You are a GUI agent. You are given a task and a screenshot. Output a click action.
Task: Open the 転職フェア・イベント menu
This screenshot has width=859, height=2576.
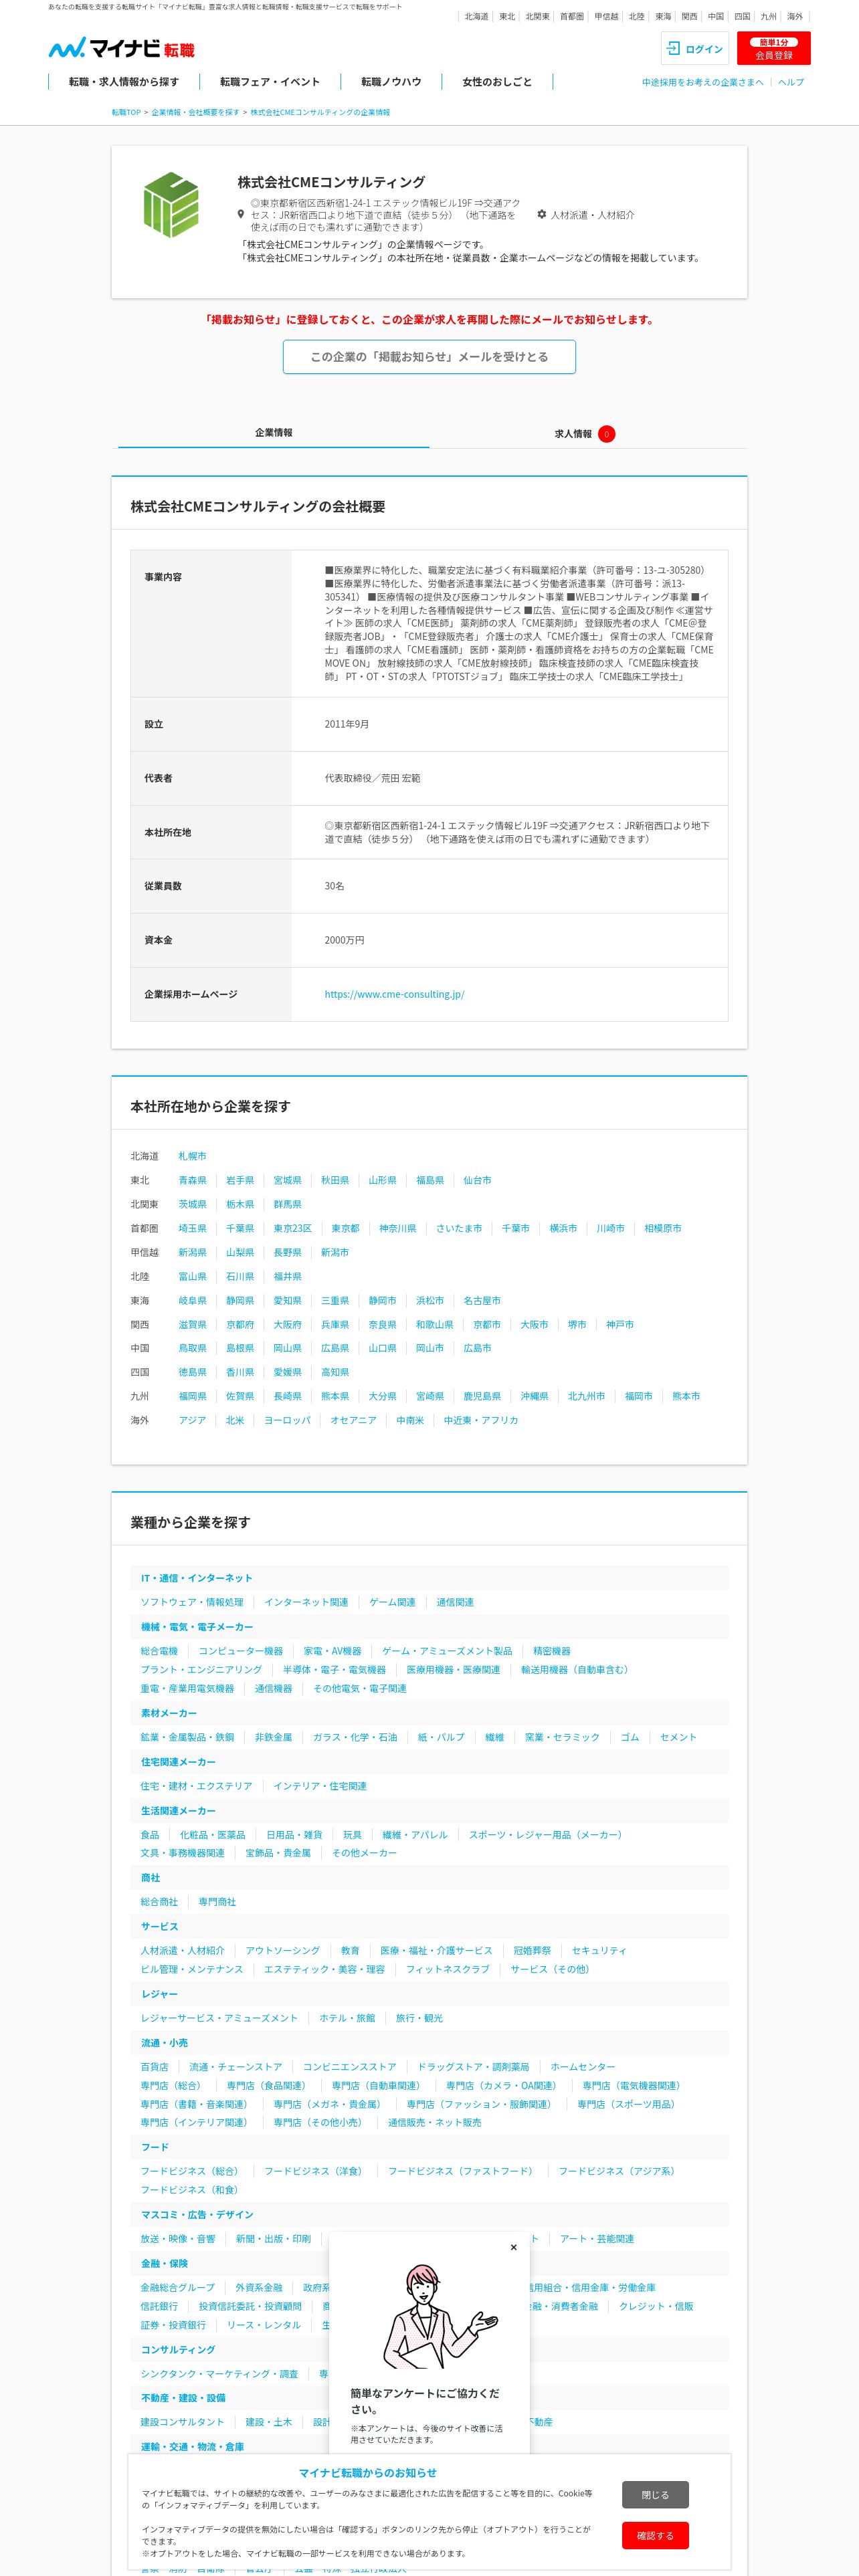coord(270,82)
